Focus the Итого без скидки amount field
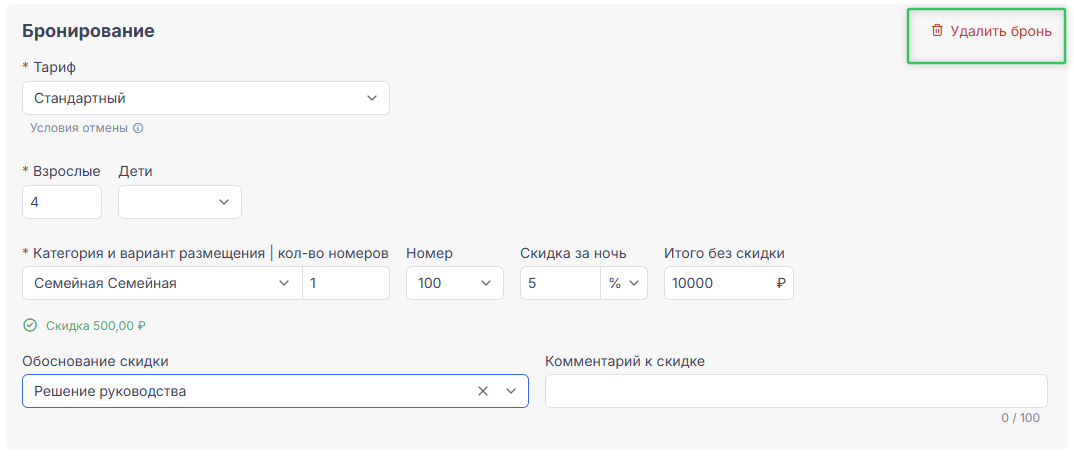This screenshot has width=1074, height=456. coord(718,283)
